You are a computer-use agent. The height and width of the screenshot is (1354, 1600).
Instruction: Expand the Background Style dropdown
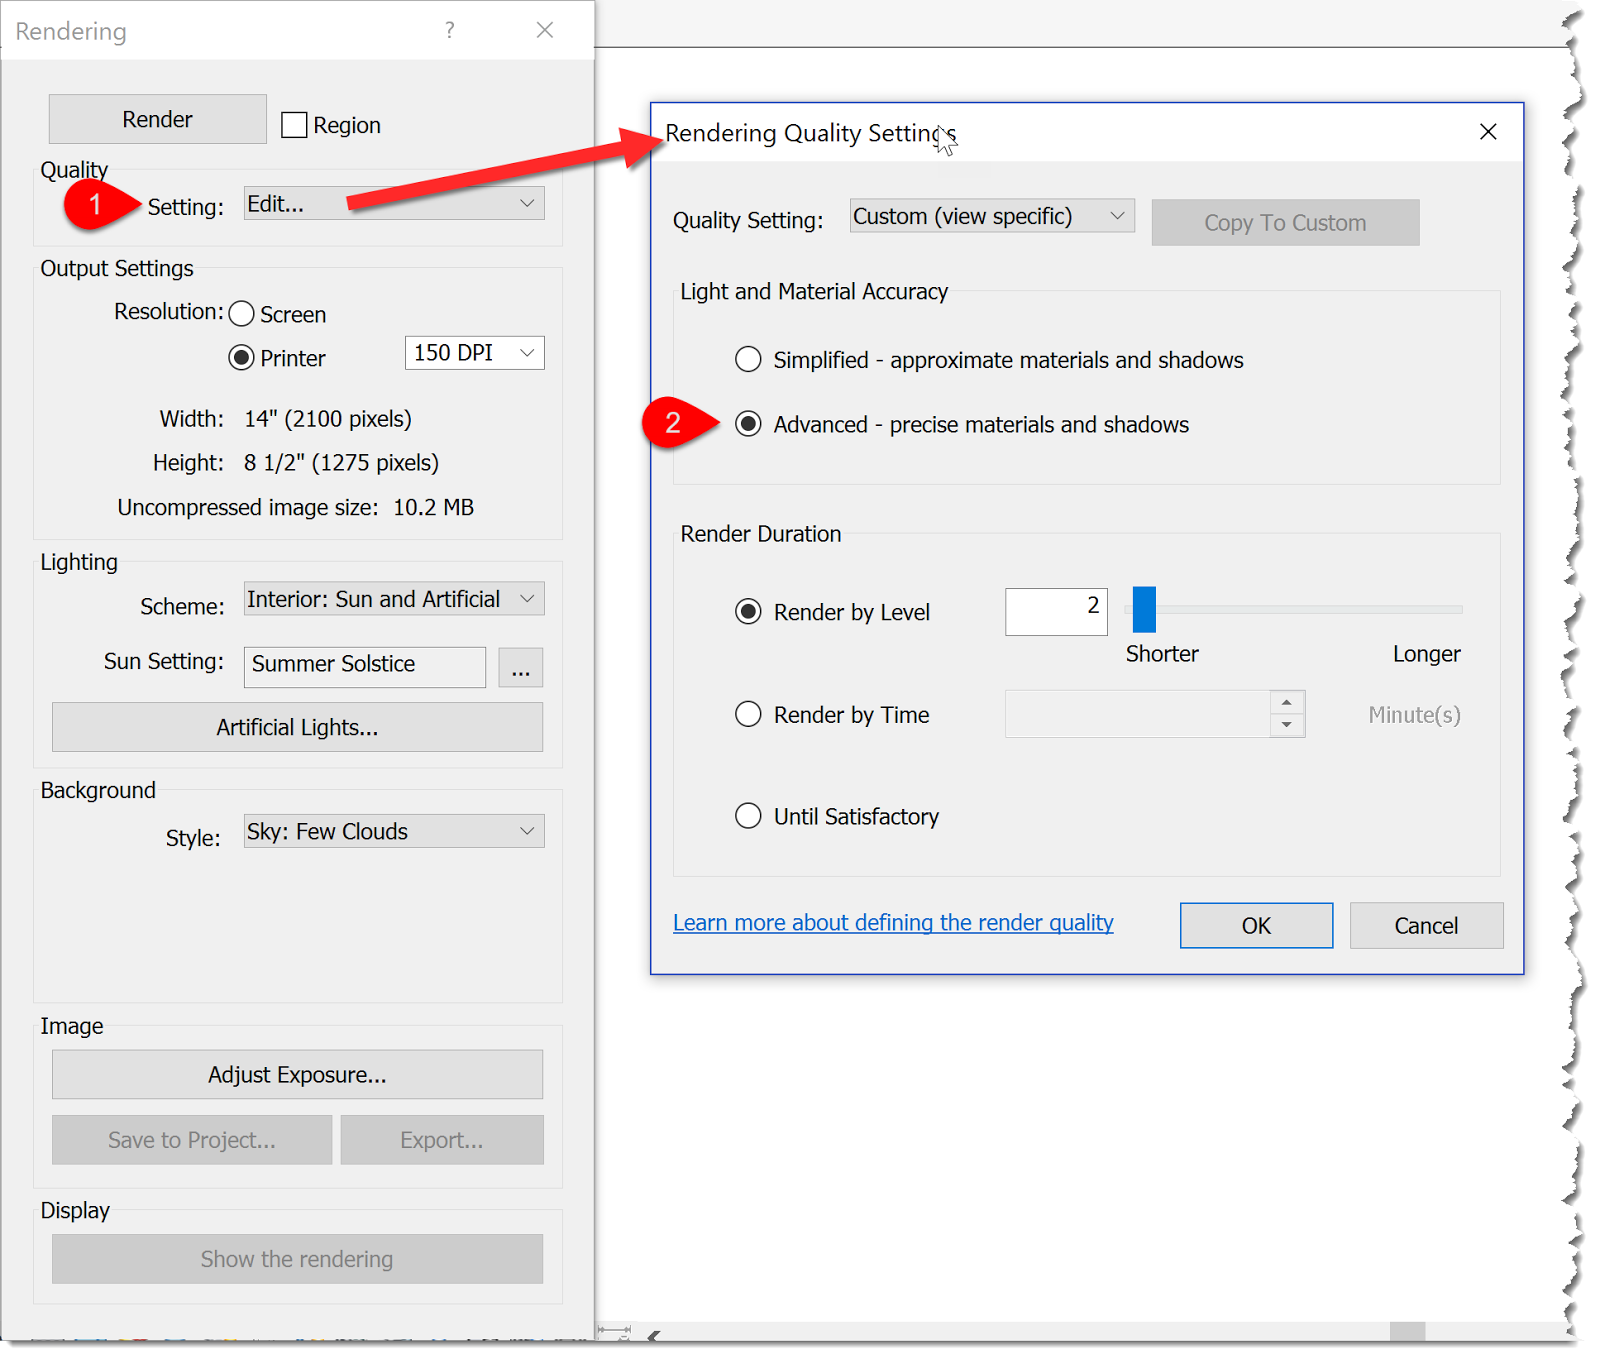pos(394,831)
